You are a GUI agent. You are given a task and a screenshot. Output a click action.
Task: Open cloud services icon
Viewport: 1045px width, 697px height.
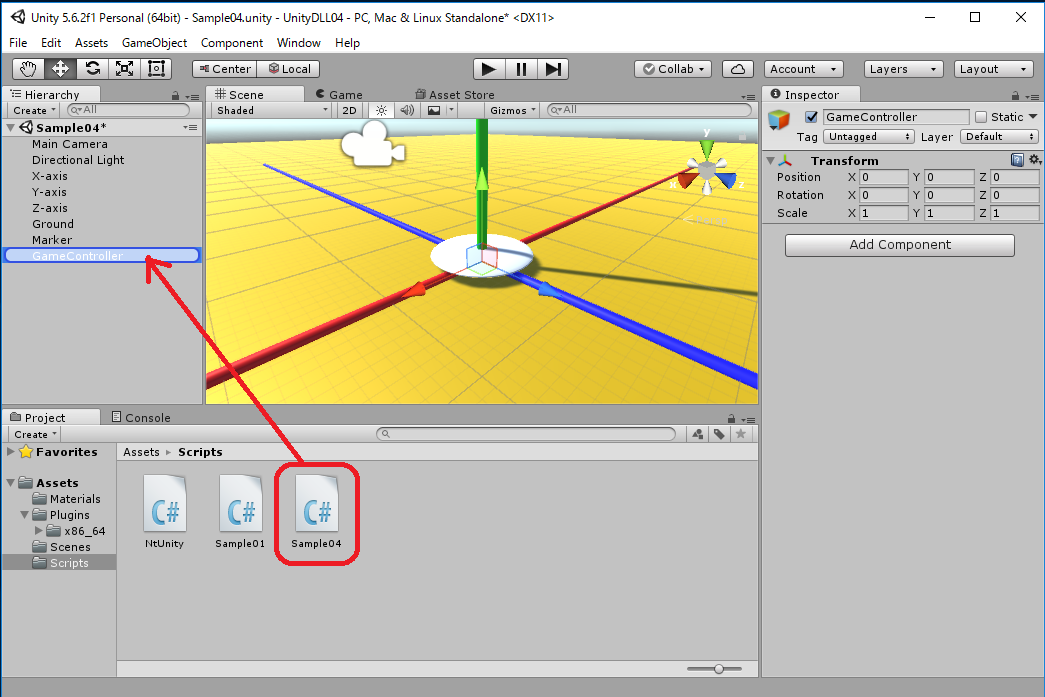[x=738, y=69]
